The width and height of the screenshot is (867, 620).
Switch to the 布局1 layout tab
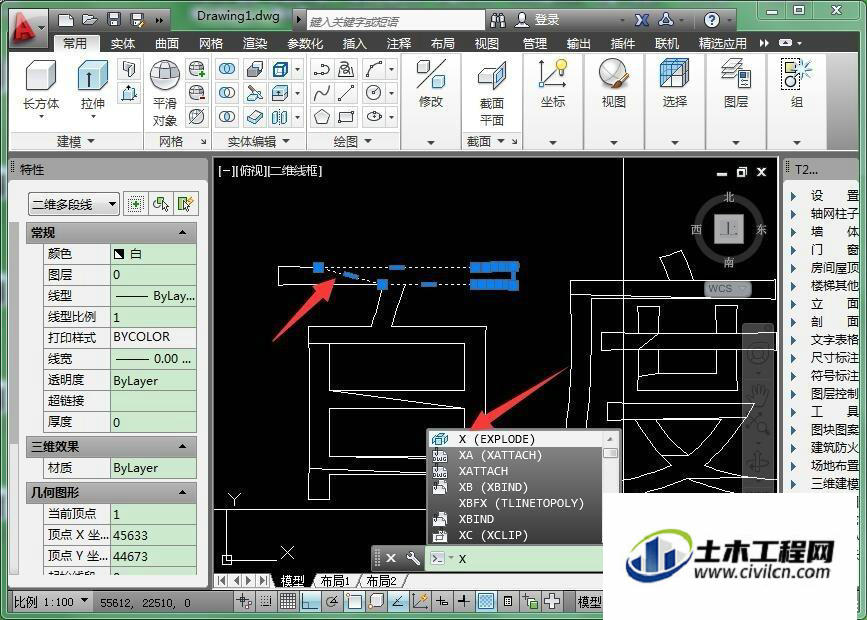pos(335,581)
